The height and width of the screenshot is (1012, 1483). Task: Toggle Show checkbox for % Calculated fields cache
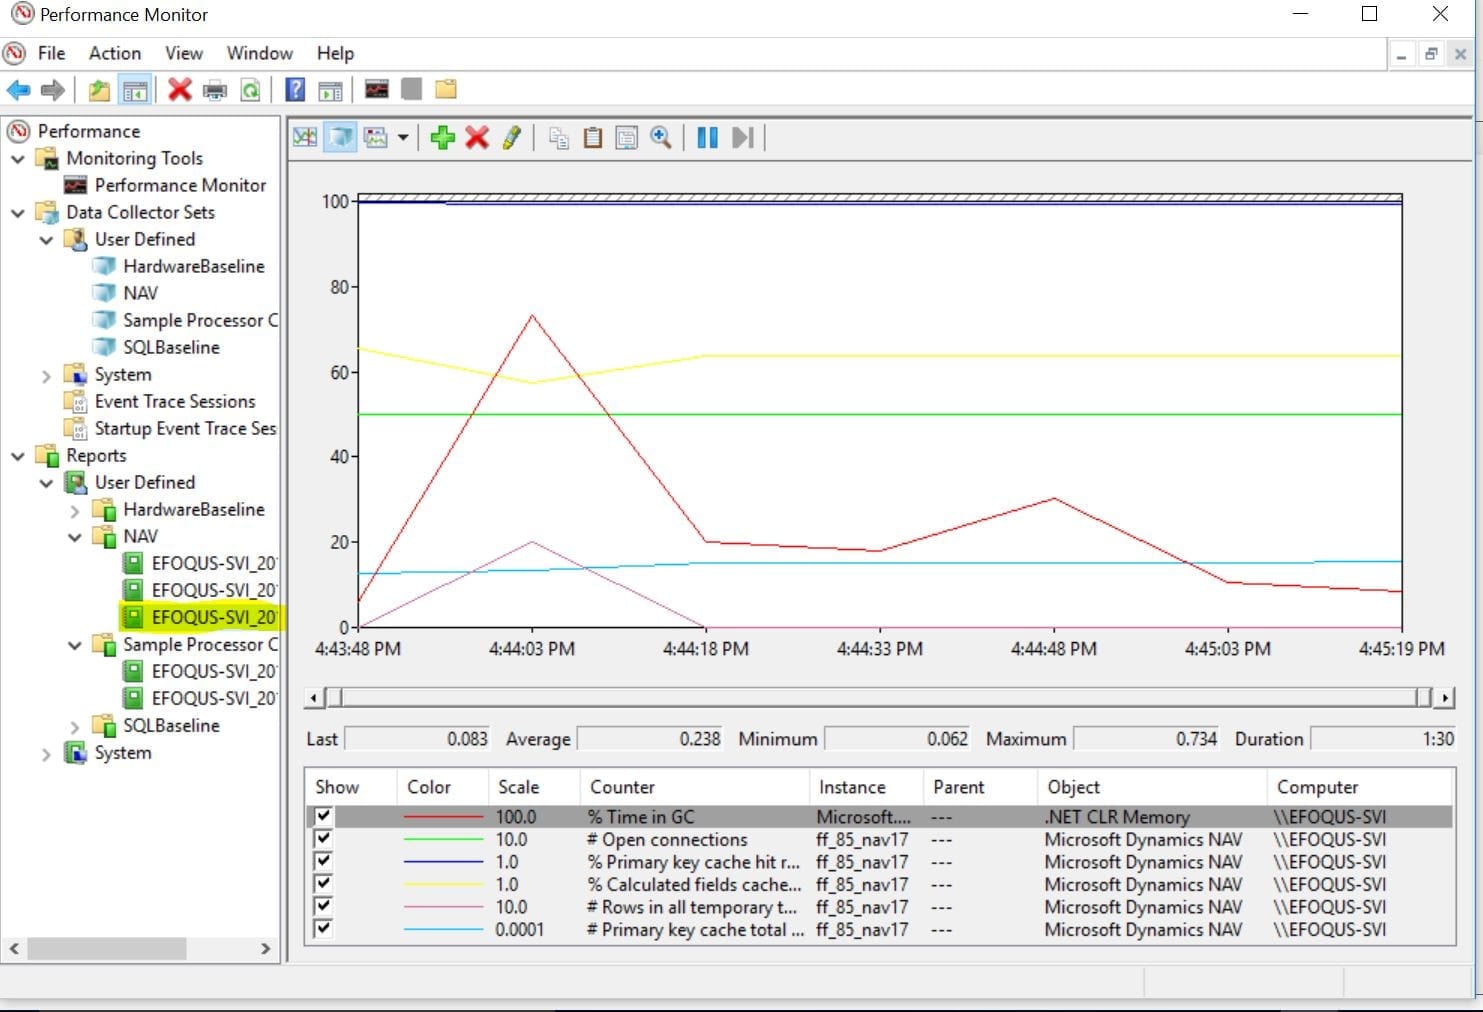tap(323, 884)
